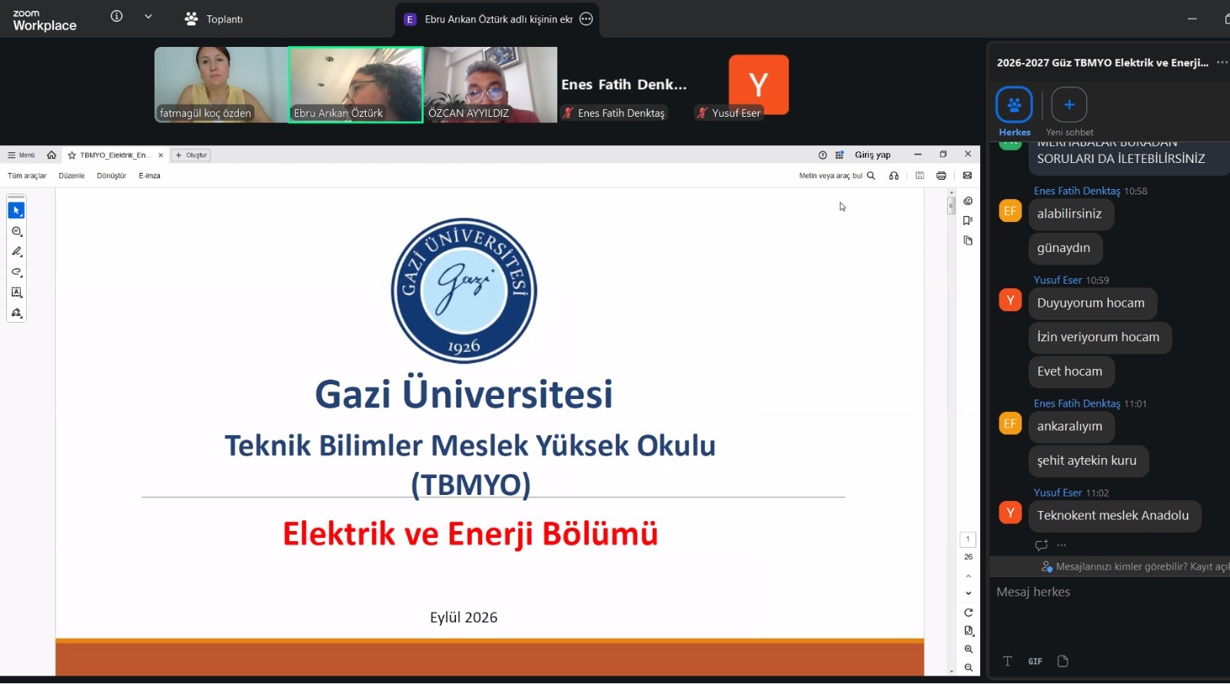Open the apps grid icon in PDF viewer
Screen dimensions: 1230x684
coord(840,155)
